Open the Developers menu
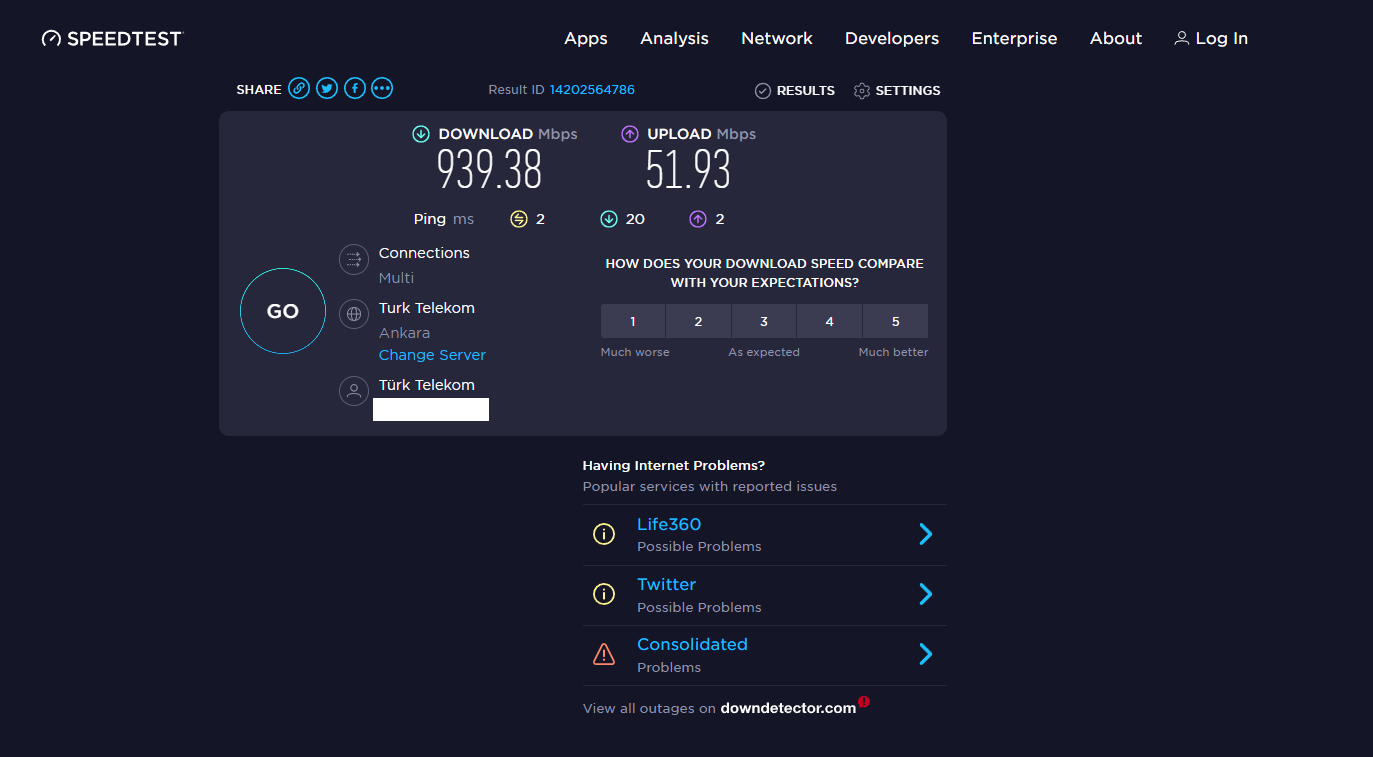Screen dimensions: 1373x757 pos(892,39)
